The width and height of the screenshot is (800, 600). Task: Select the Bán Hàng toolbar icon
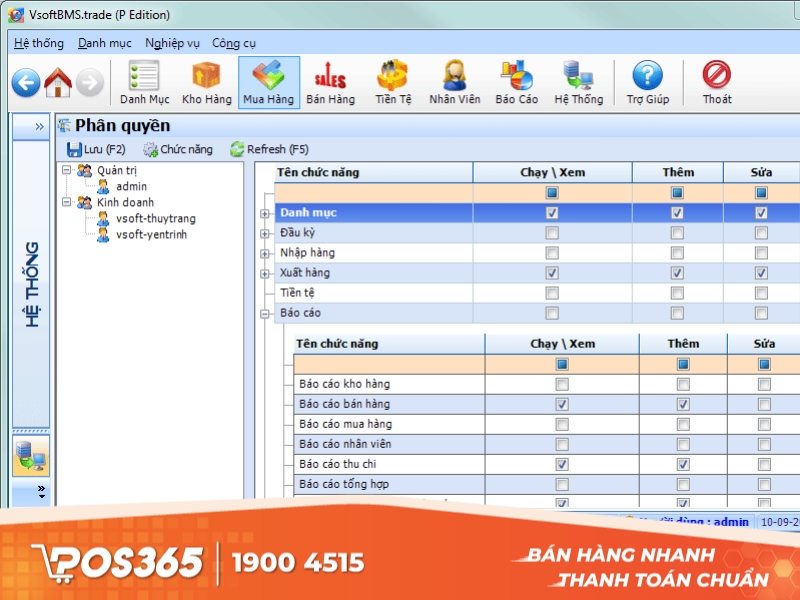pos(331,82)
